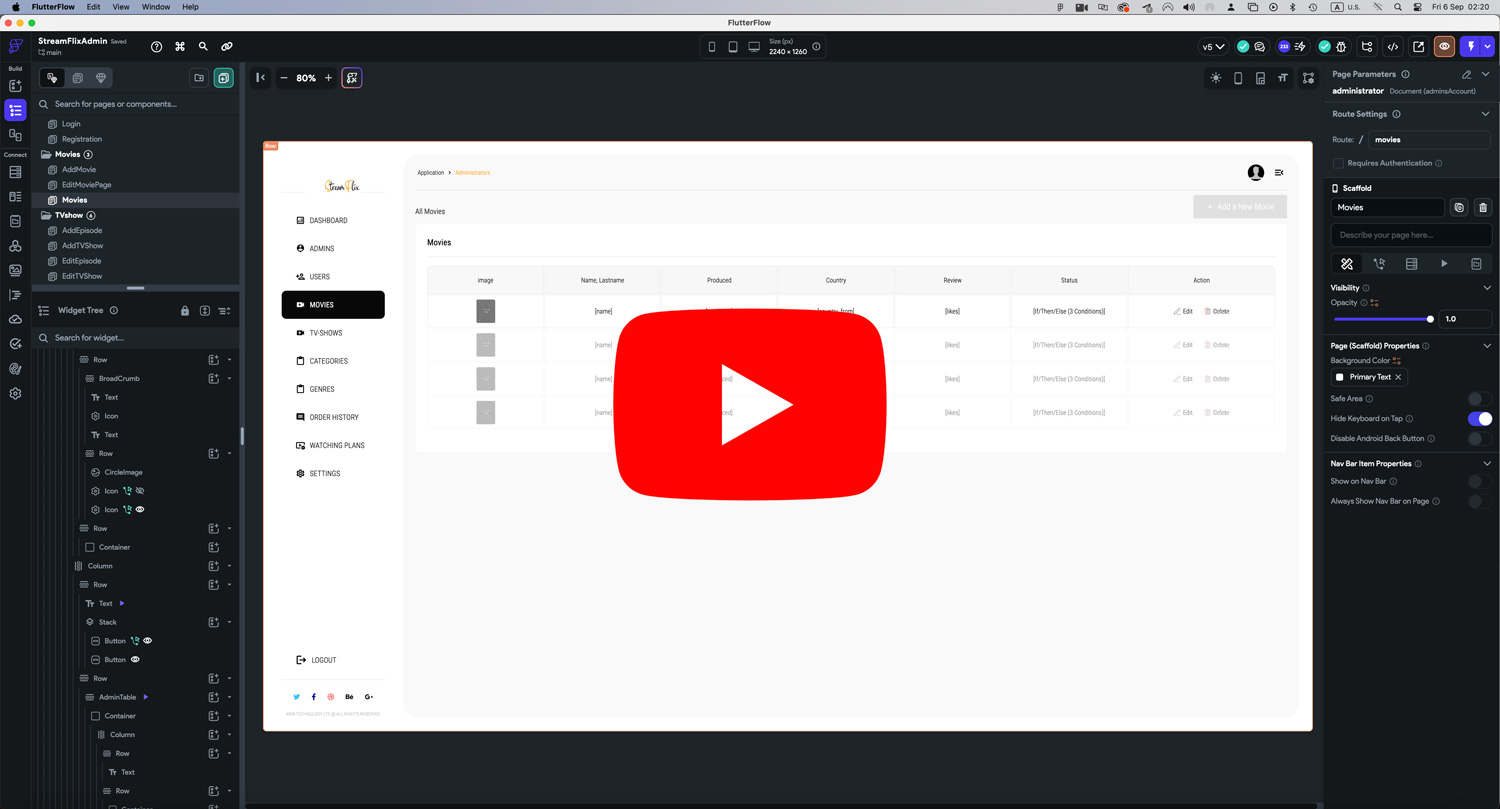Image resolution: width=1500 pixels, height=809 pixels.
Task: Select the desktop device size icon
Action: (754, 47)
